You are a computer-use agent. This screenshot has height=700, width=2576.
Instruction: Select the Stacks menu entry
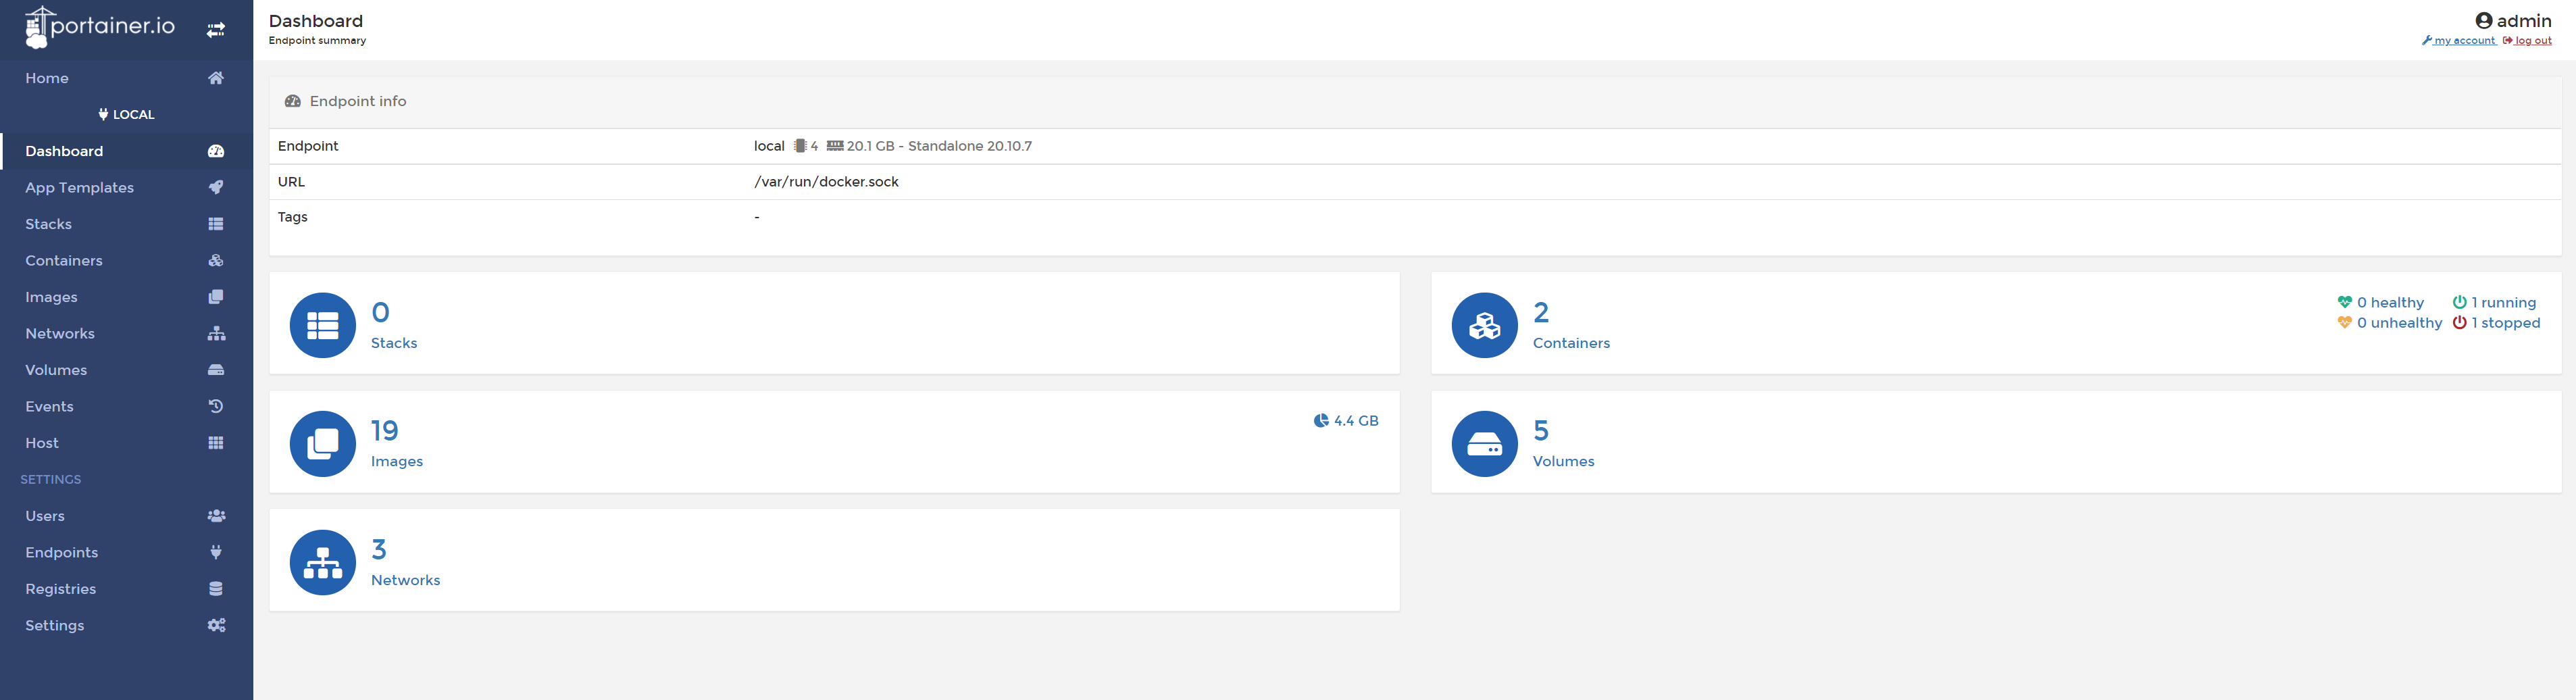48,223
